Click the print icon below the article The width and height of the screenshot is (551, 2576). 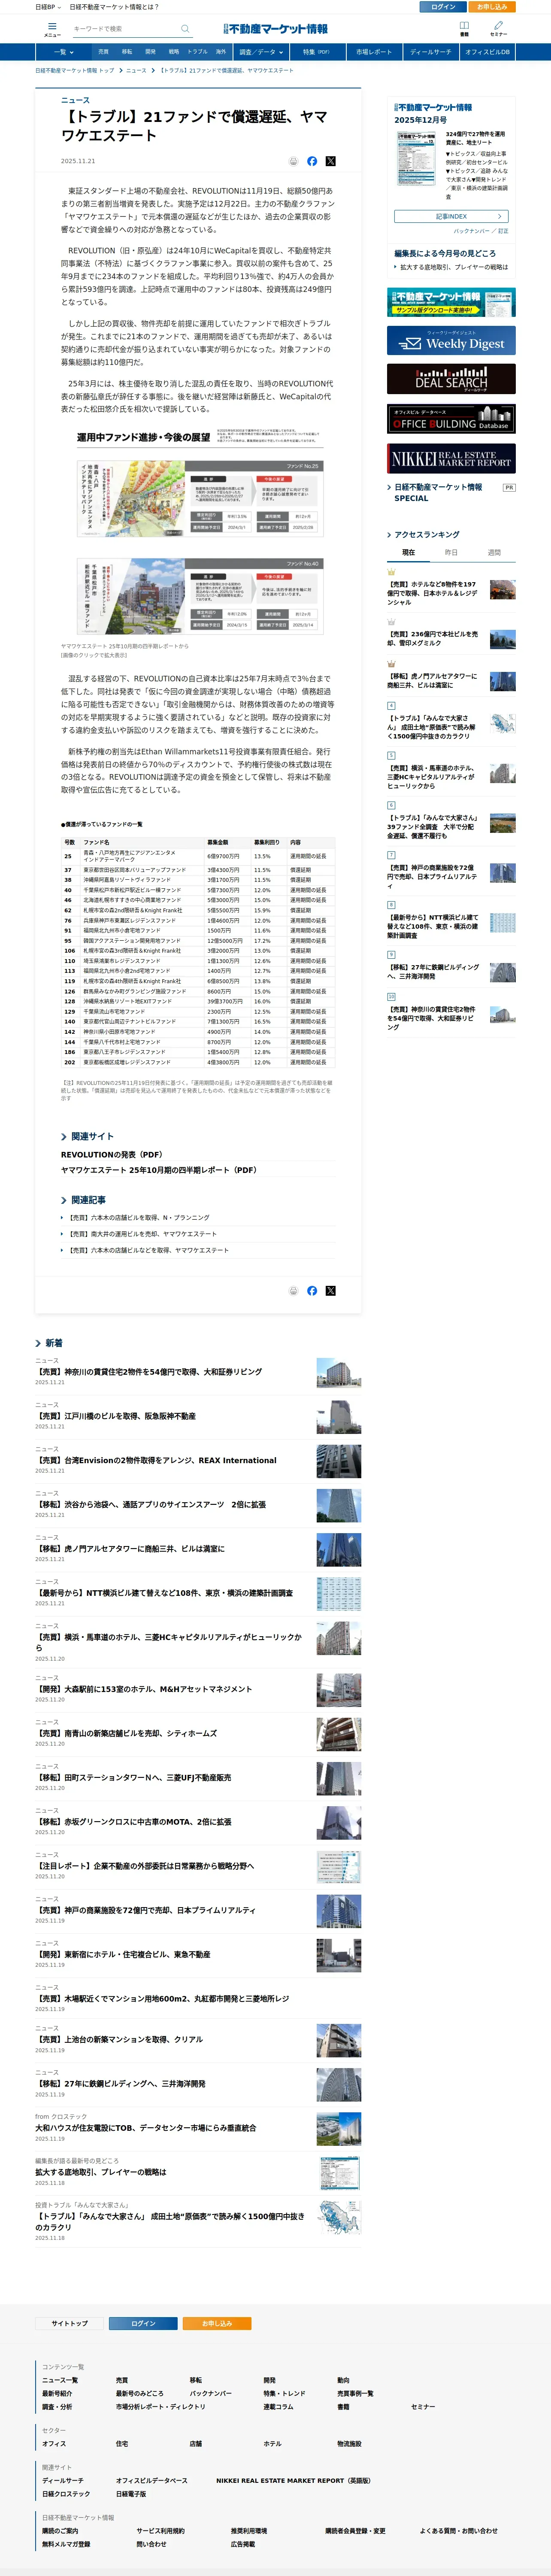click(x=293, y=1291)
